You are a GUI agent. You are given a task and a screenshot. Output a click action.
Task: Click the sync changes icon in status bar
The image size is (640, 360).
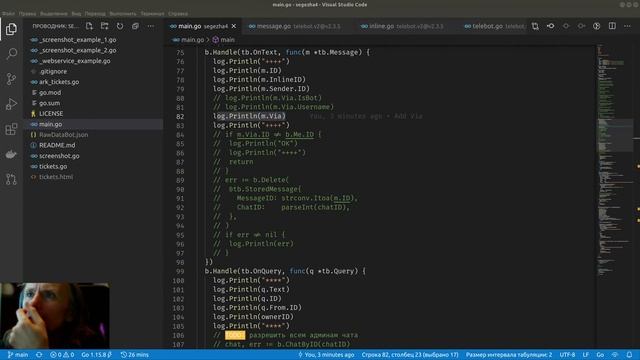click(39, 355)
